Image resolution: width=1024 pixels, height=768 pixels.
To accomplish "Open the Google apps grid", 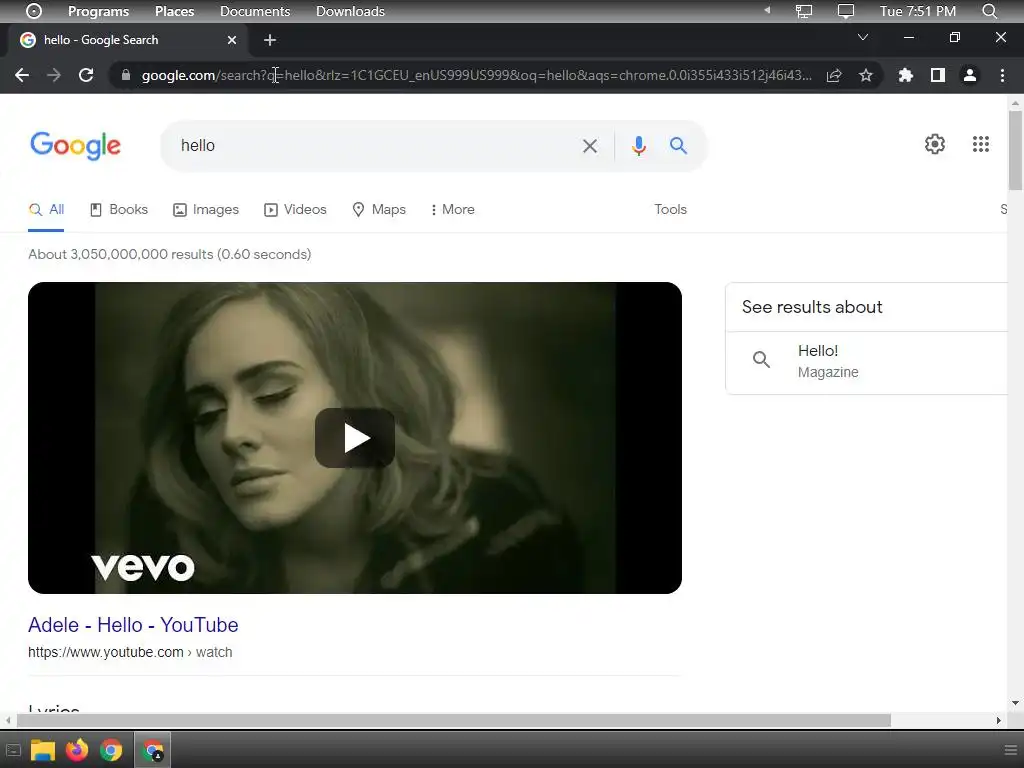I will pyautogui.click(x=980, y=144).
